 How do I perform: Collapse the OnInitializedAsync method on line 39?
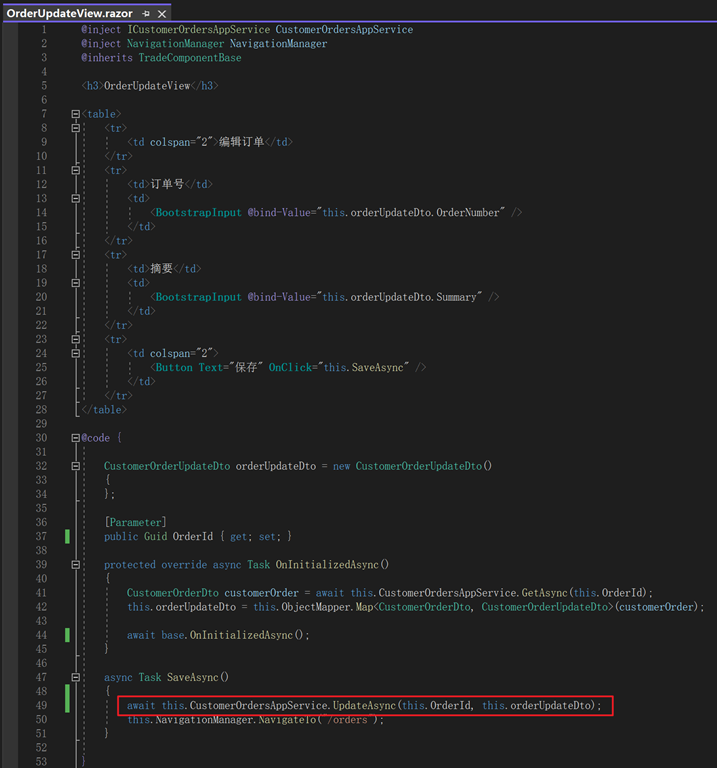(75, 565)
